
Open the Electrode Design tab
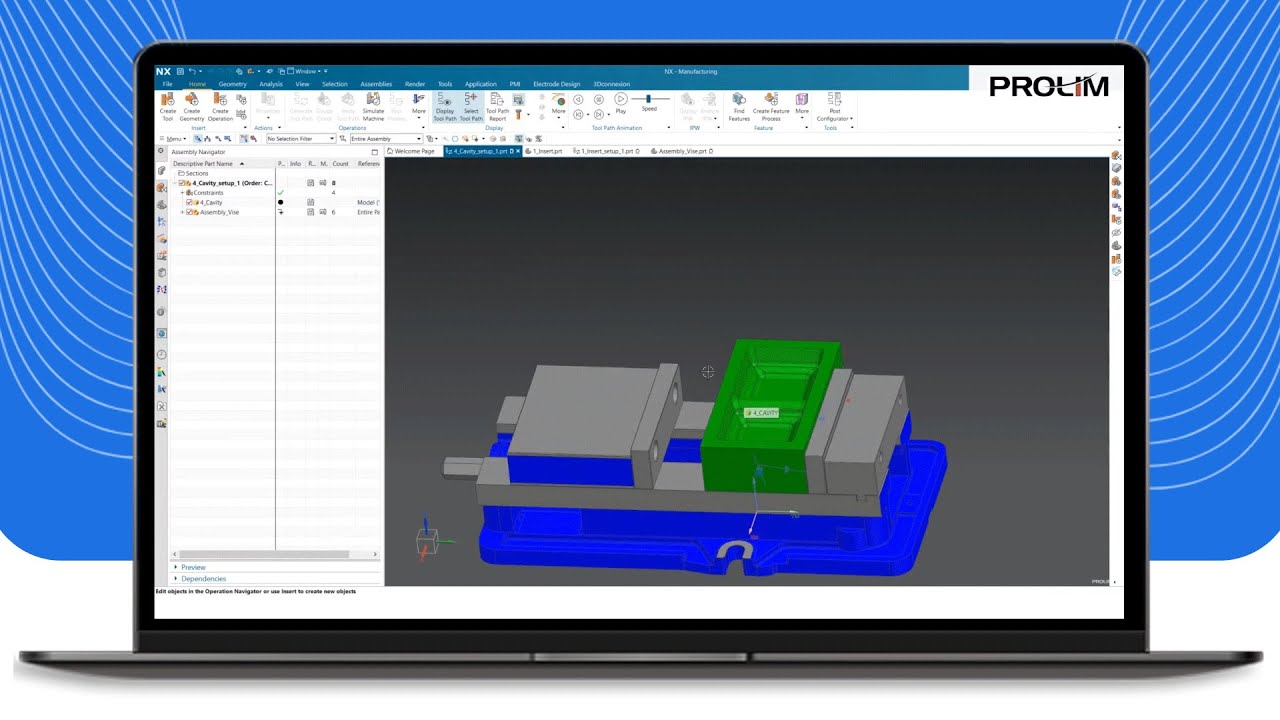click(x=557, y=84)
